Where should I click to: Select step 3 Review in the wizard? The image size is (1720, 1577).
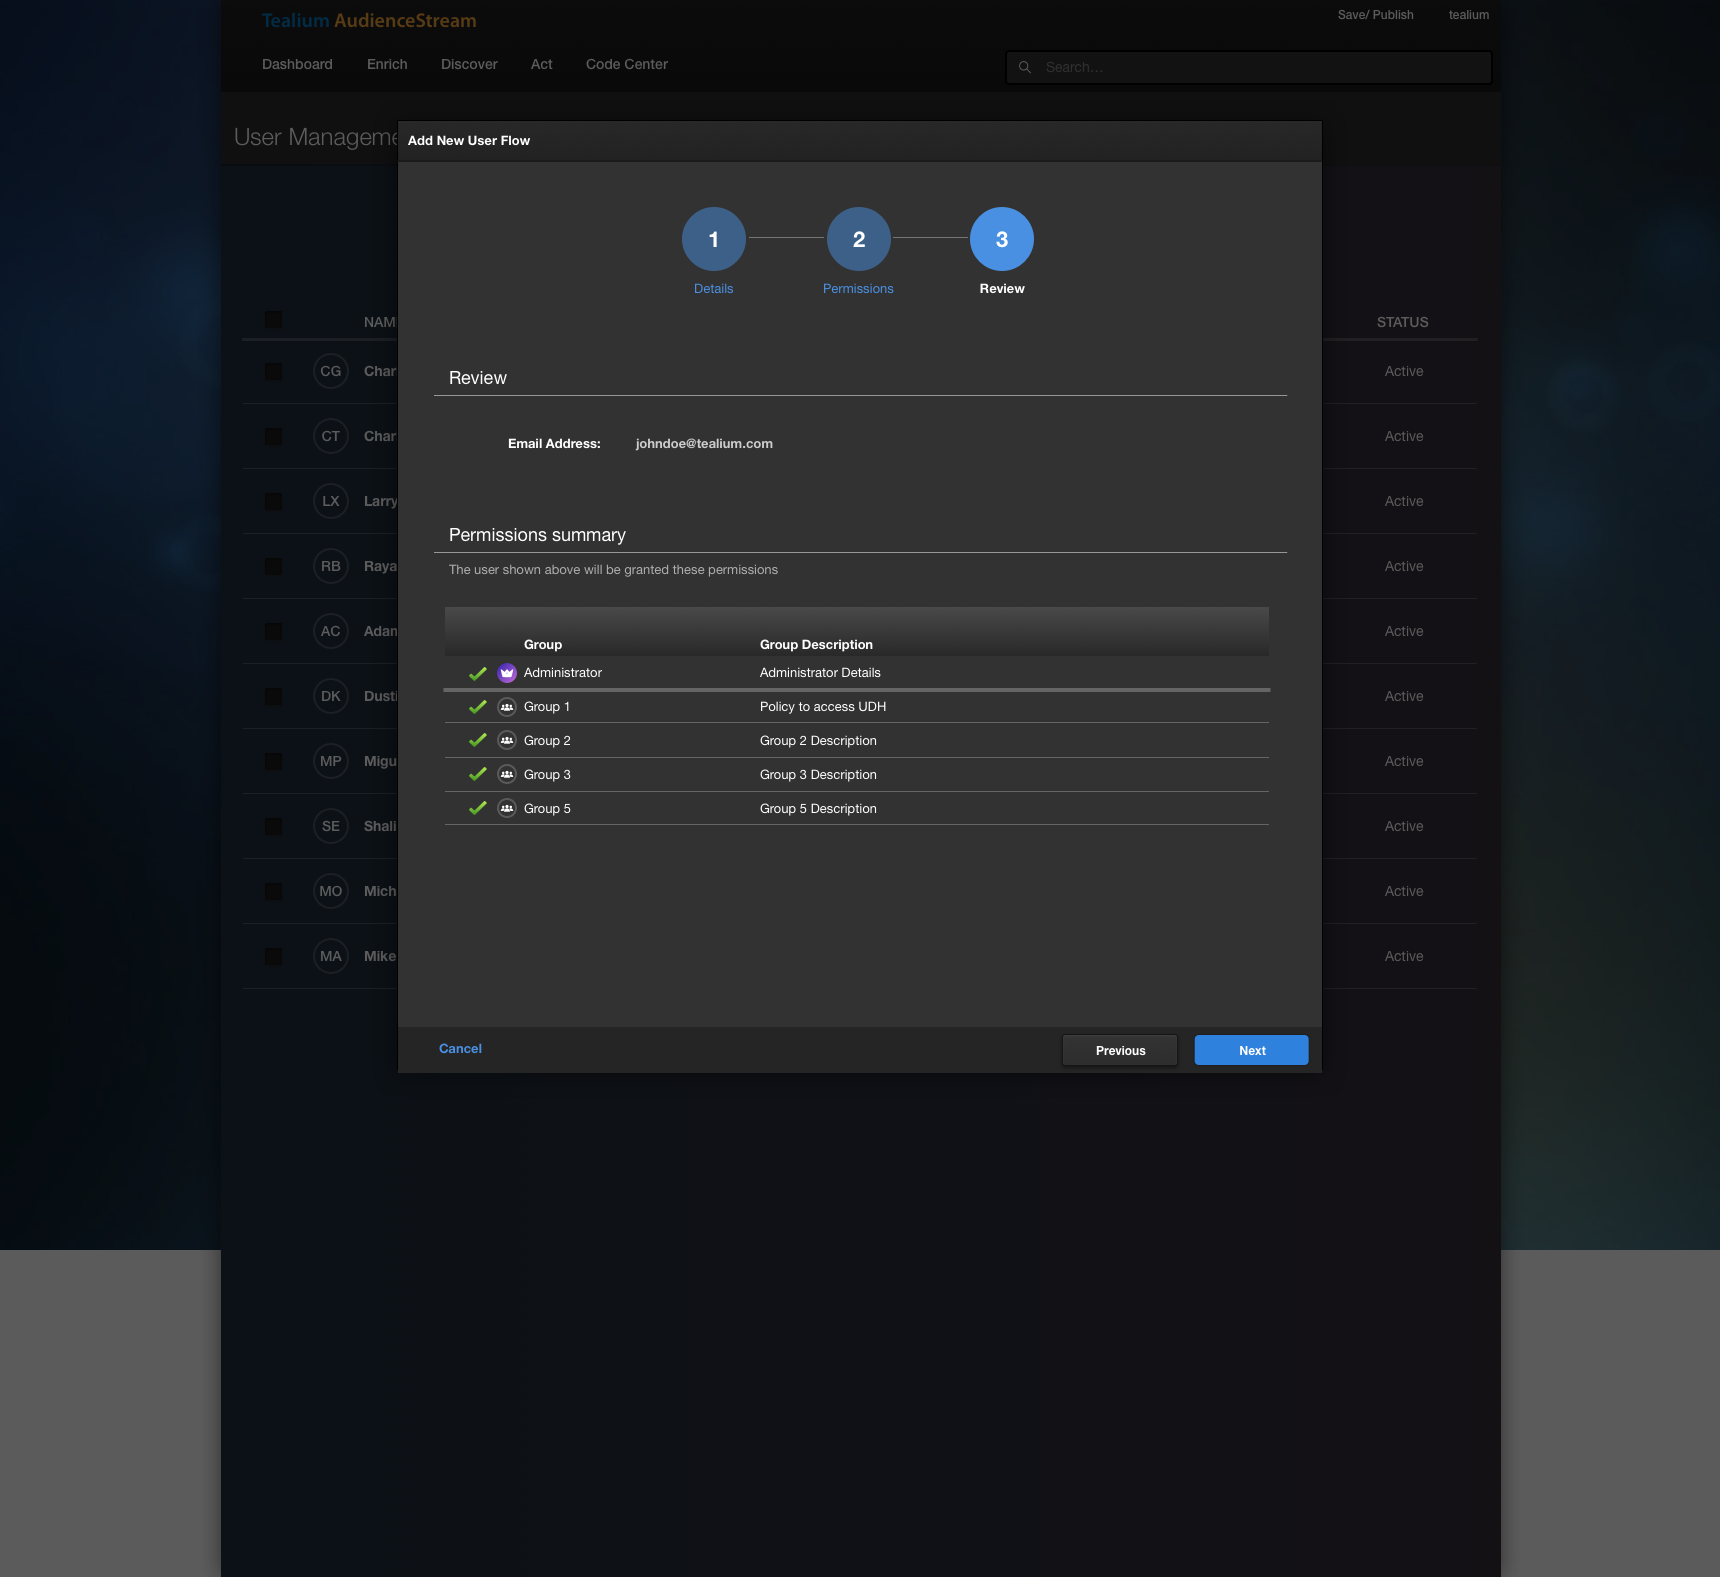point(1001,239)
